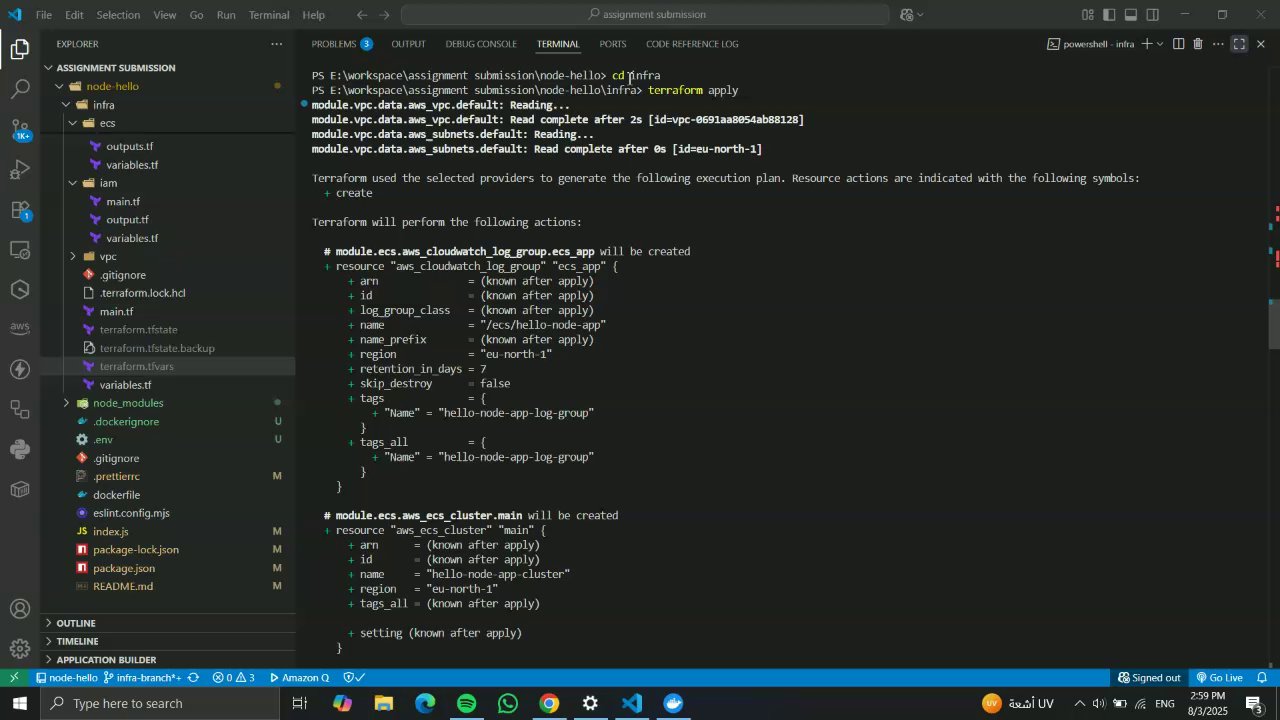Open the File menu
This screenshot has width=1280, height=720.
coord(44,15)
